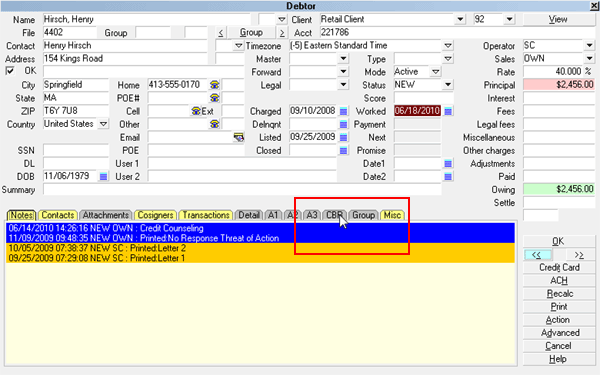The image size is (600, 375).
Task: Open calendar picker for DOB field
Action: tap(103, 177)
